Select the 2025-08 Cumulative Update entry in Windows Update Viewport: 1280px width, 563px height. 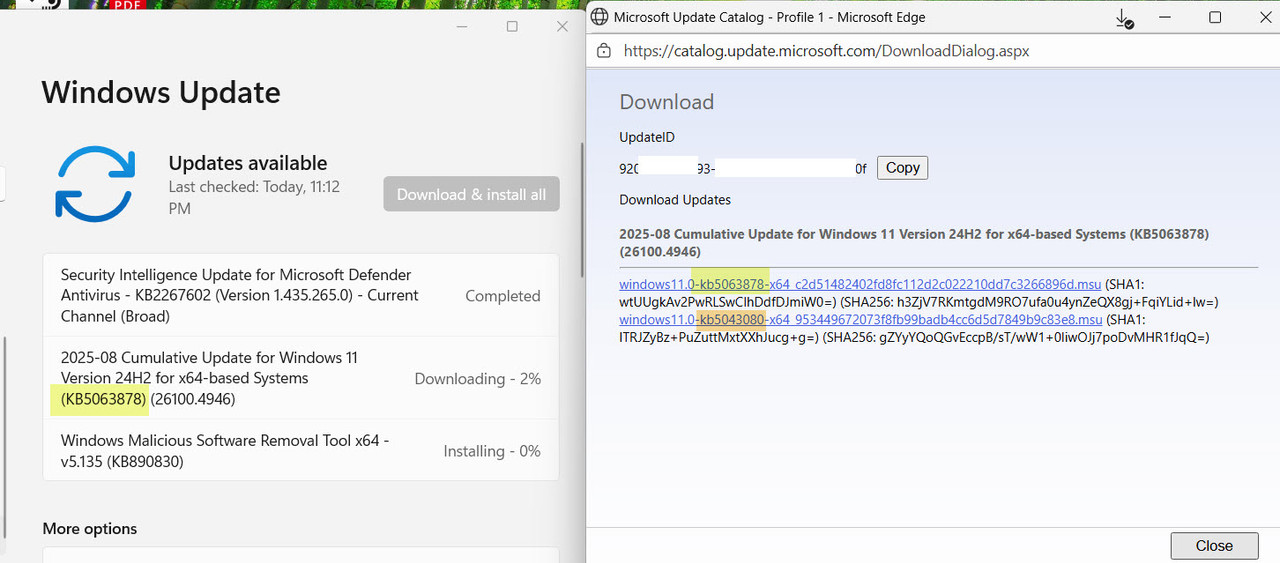(x=301, y=378)
